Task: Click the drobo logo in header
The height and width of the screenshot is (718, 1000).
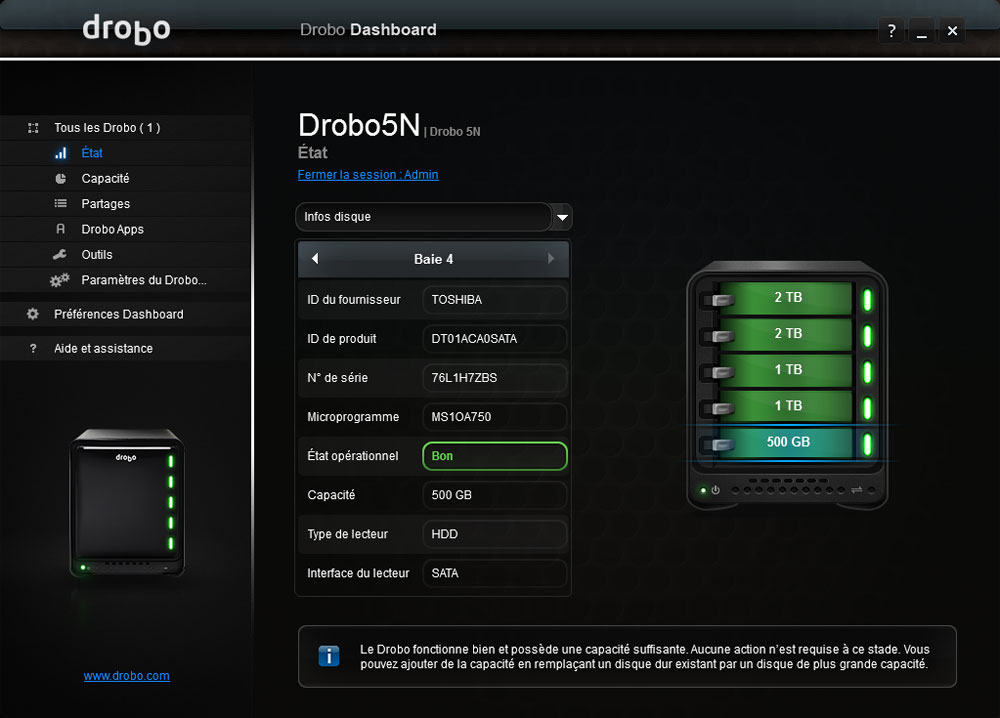Action: (x=126, y=29)
